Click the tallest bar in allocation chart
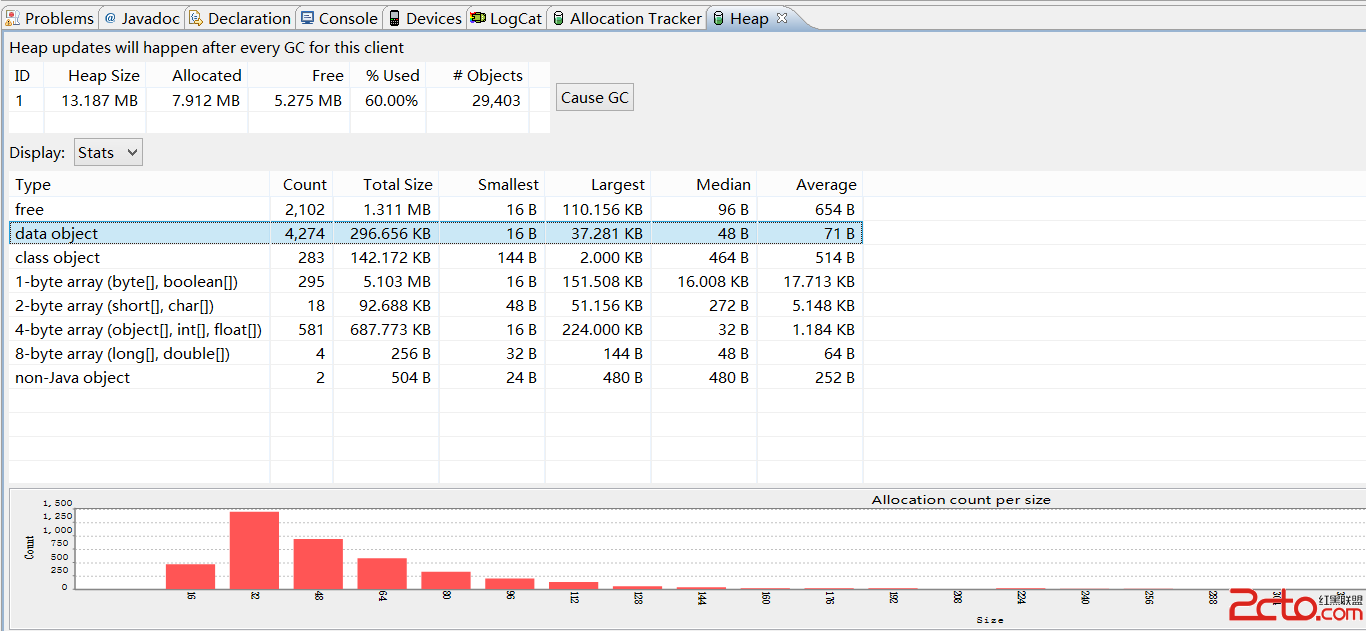The image size is (1366, 631). [254, 550]
